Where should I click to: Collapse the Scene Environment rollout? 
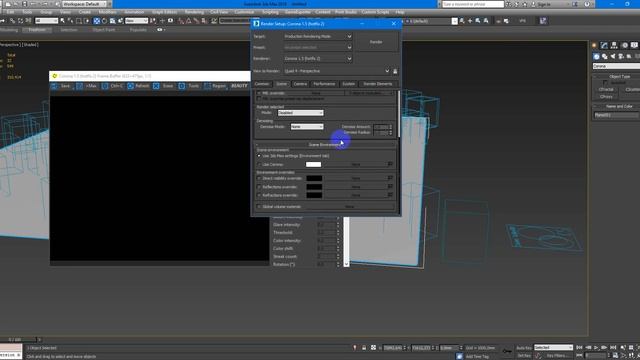[x=325, y=144]
